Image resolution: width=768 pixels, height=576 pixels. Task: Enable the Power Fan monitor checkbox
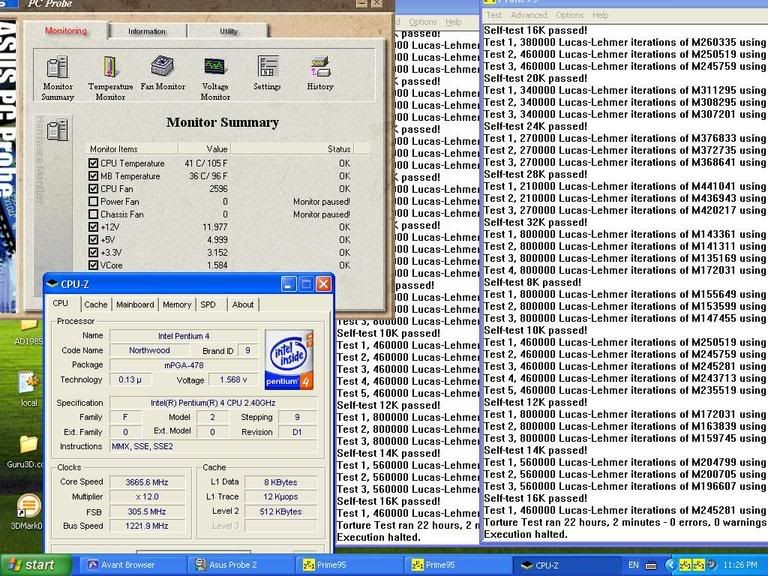click(x=94, y=201)
